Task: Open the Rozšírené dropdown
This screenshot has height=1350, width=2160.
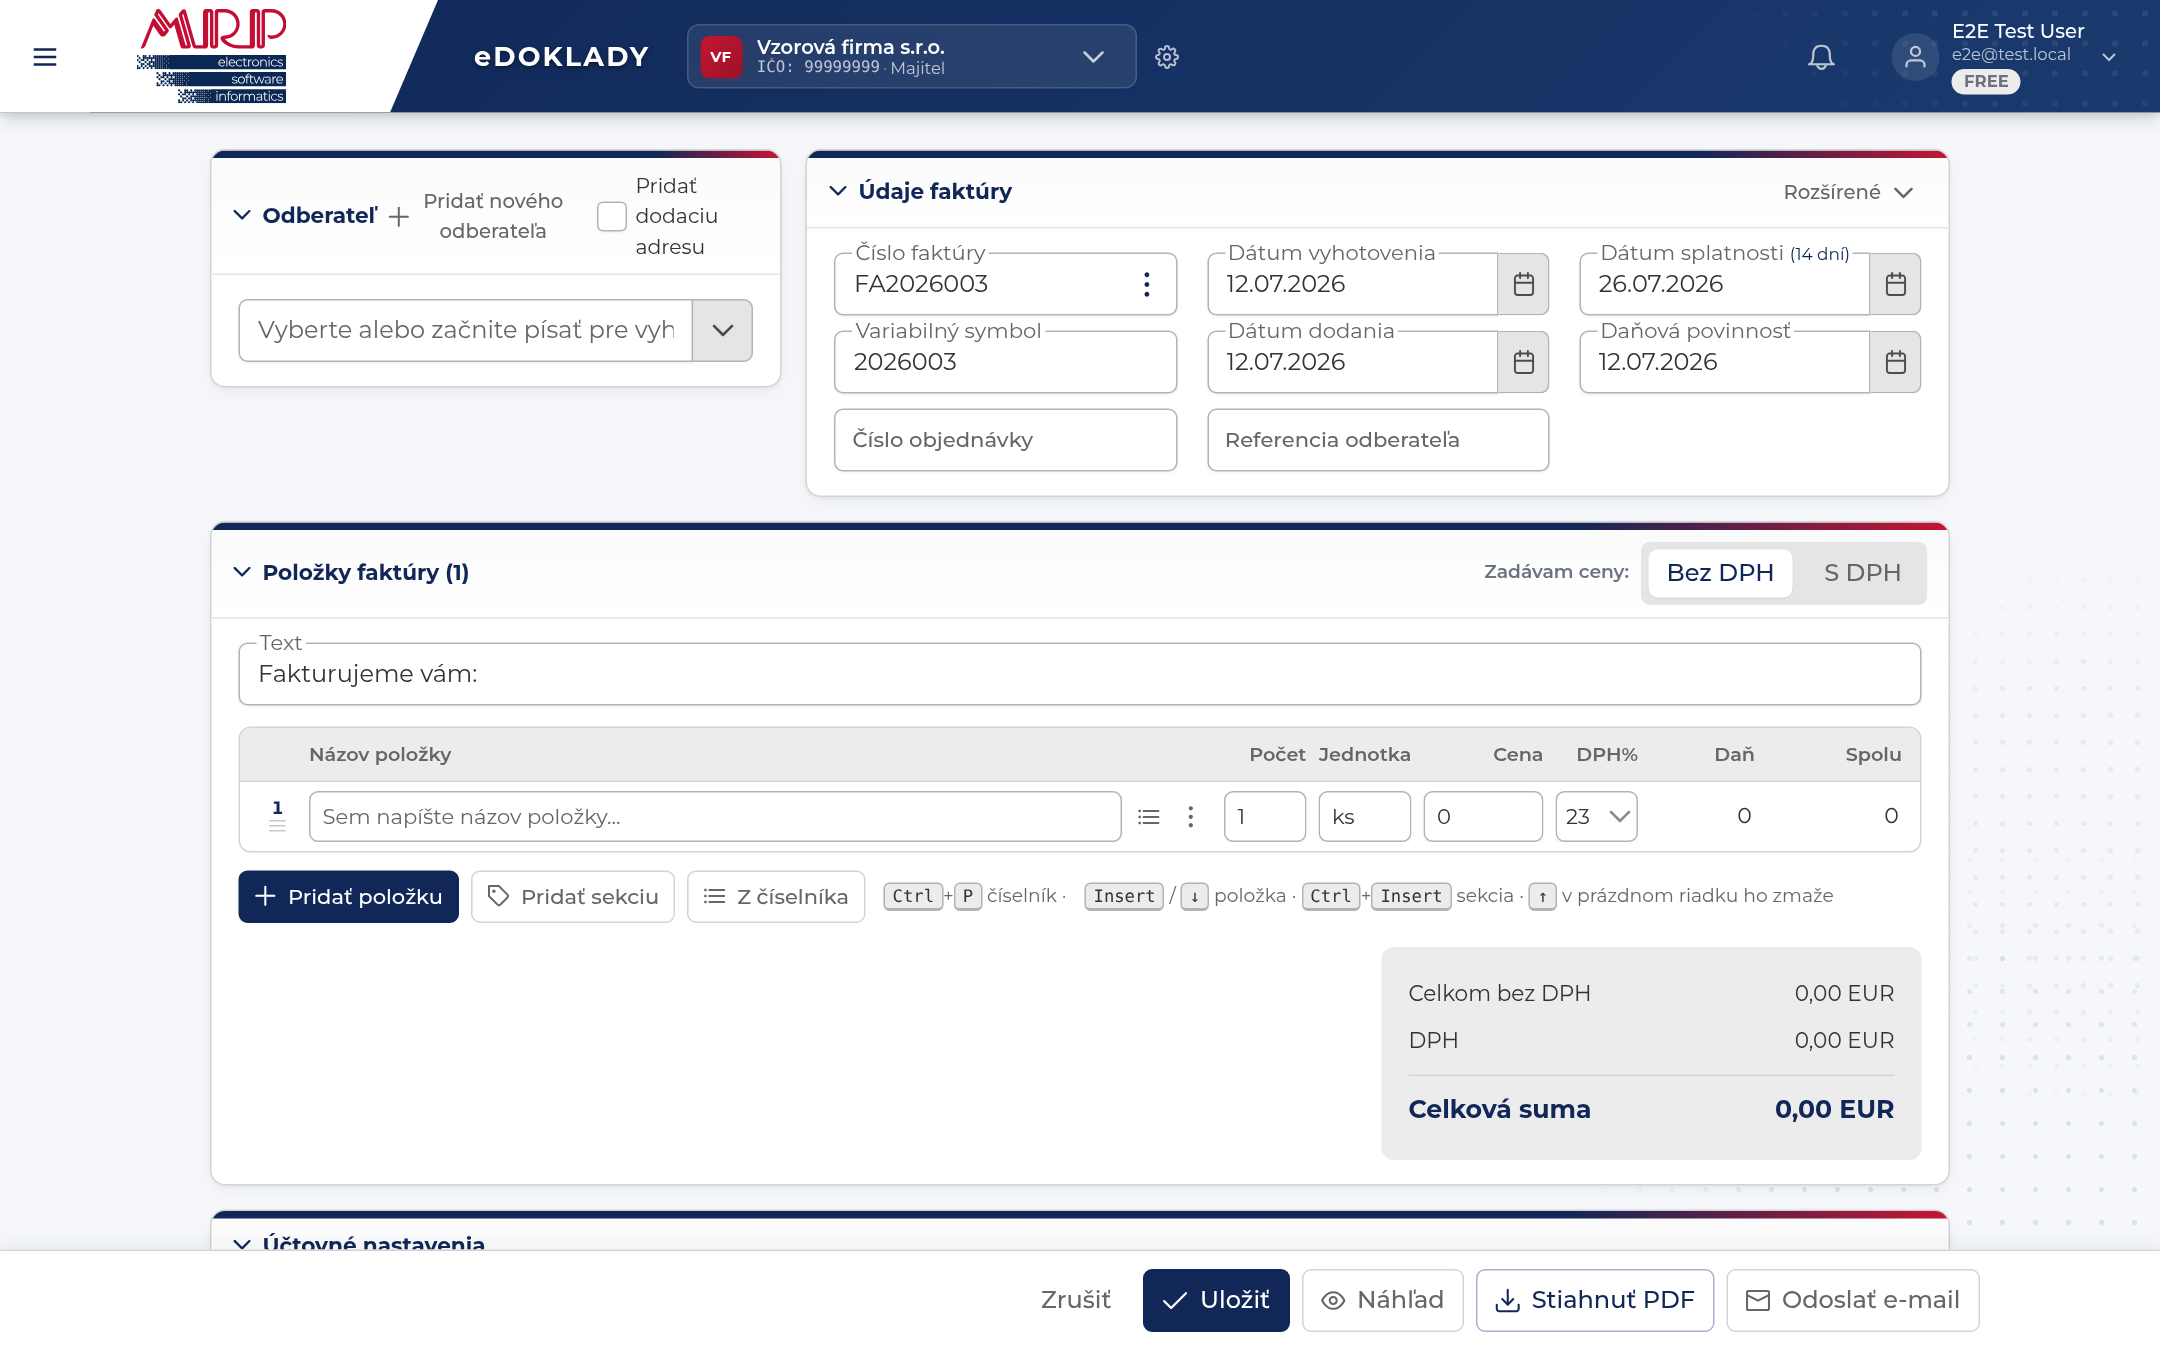Action: click(x=1848, y=192)
